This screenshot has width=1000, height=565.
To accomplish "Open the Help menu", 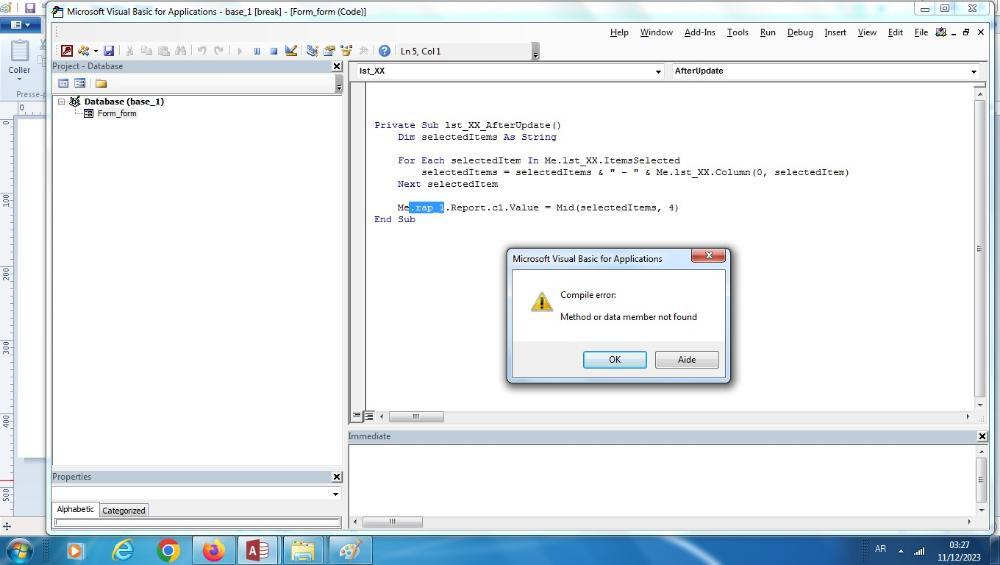I will click(x=619, y=33).
